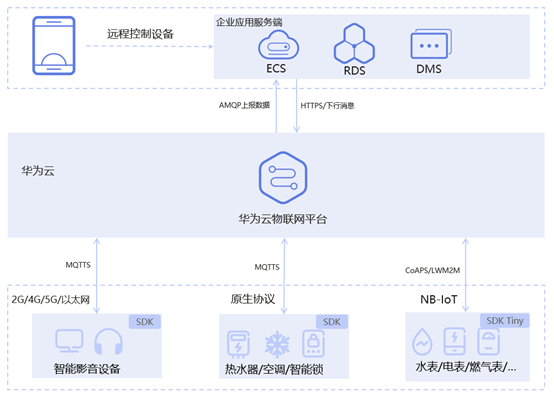Click the 华为云物联网平台 caption
Image resolution: width=554 pixels, height=398 pixels.
click(283, 219)
